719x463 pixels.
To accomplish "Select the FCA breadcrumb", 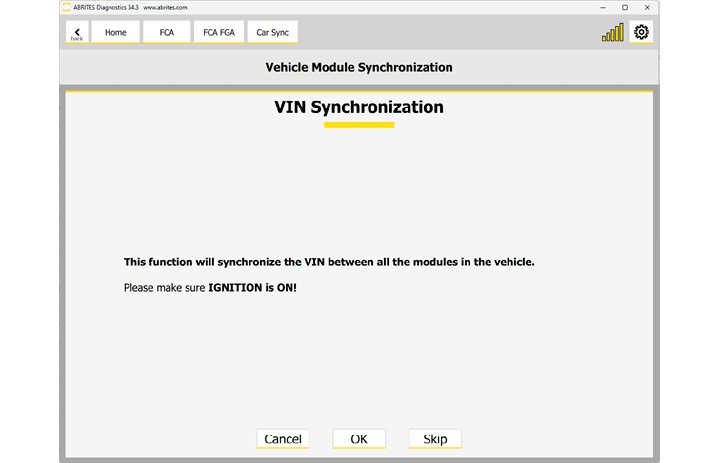I will pos(166,33).
